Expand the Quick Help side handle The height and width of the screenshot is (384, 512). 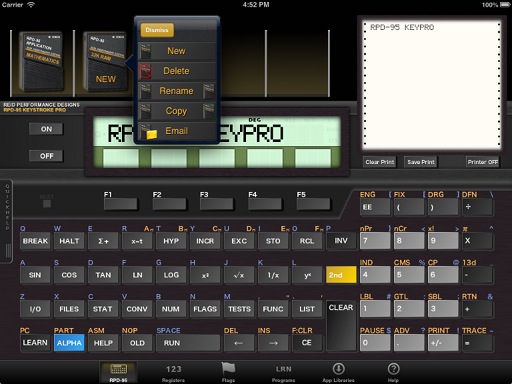[7, 222]
